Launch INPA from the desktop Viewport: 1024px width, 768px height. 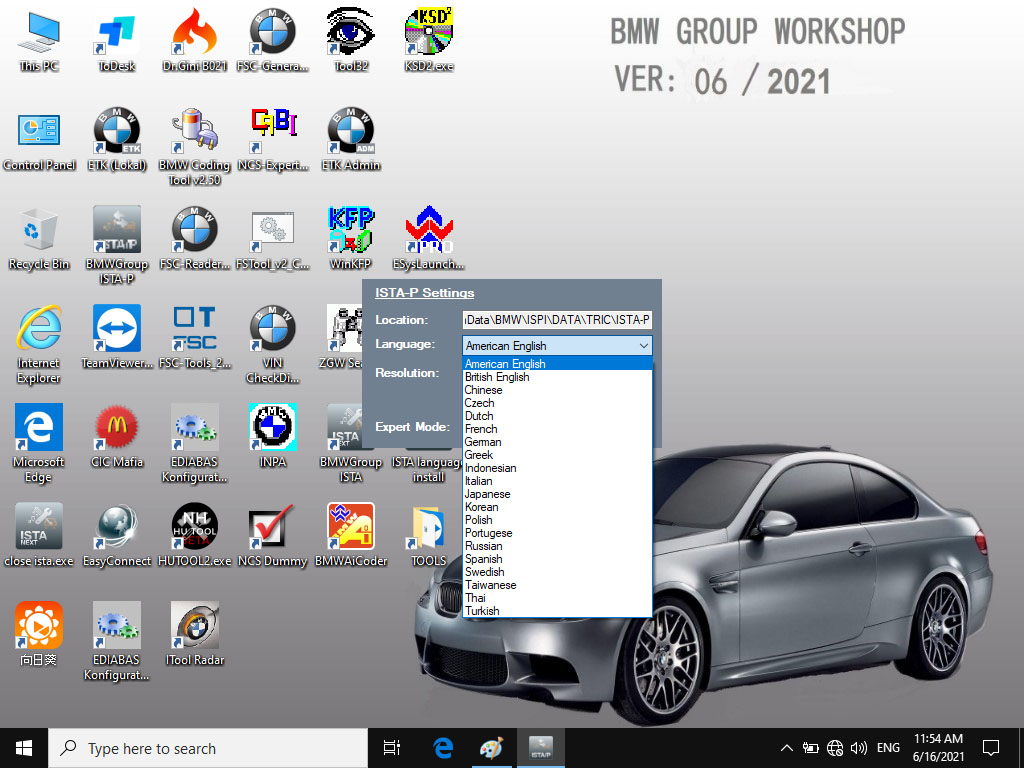point(272,427)
